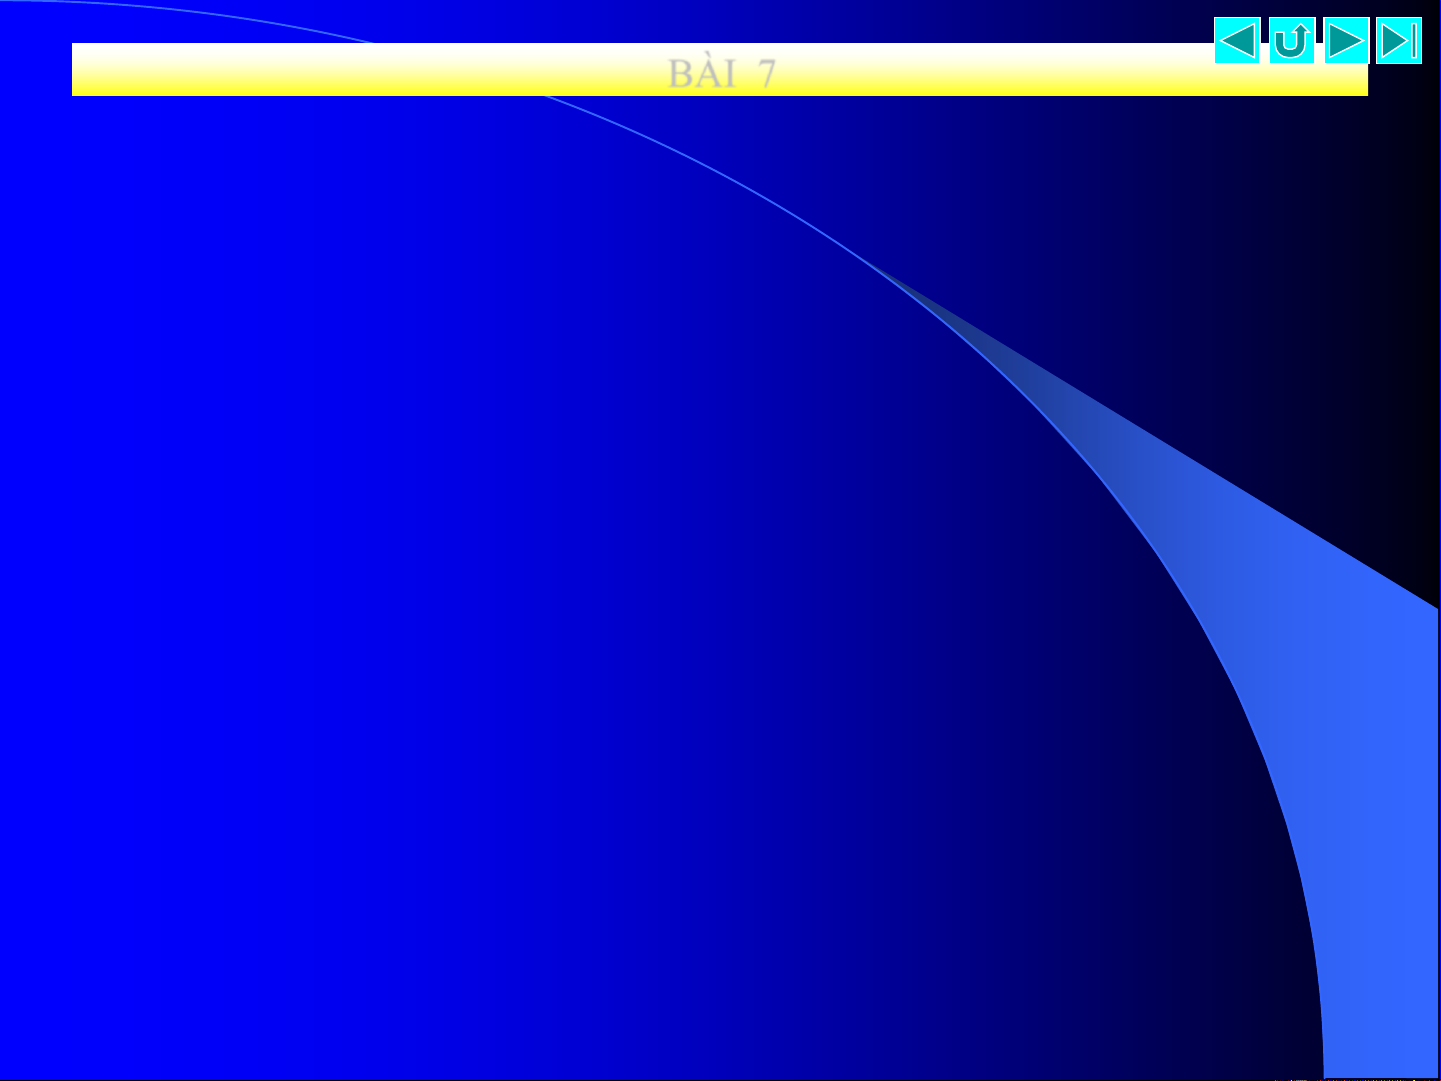1441x1081 pixels.
Task: Click the word 'BÀI' in the title
Action: tap(701, 73)
